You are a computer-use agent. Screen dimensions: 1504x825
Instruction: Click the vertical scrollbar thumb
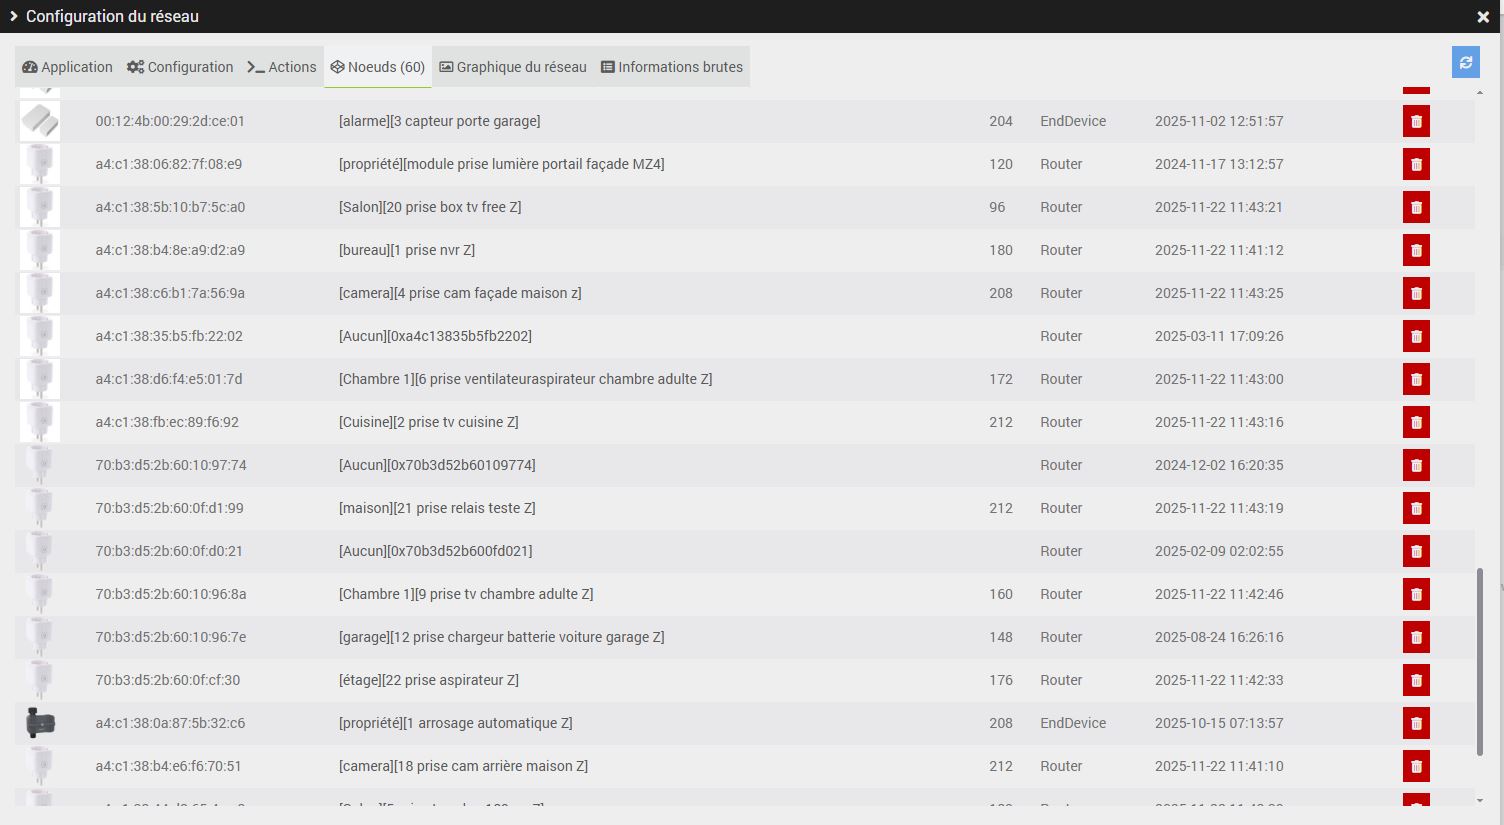[x=1480, y=662]
